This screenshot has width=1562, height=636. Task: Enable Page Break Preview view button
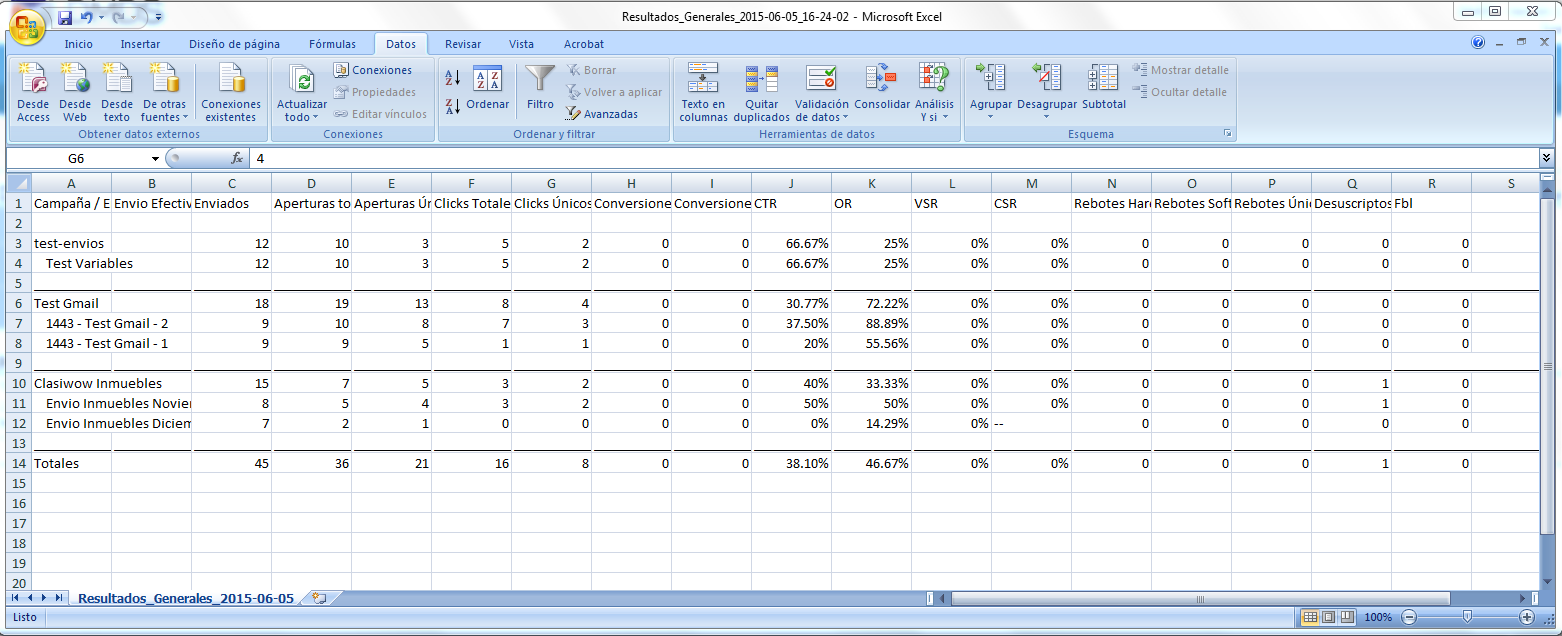1347,617
